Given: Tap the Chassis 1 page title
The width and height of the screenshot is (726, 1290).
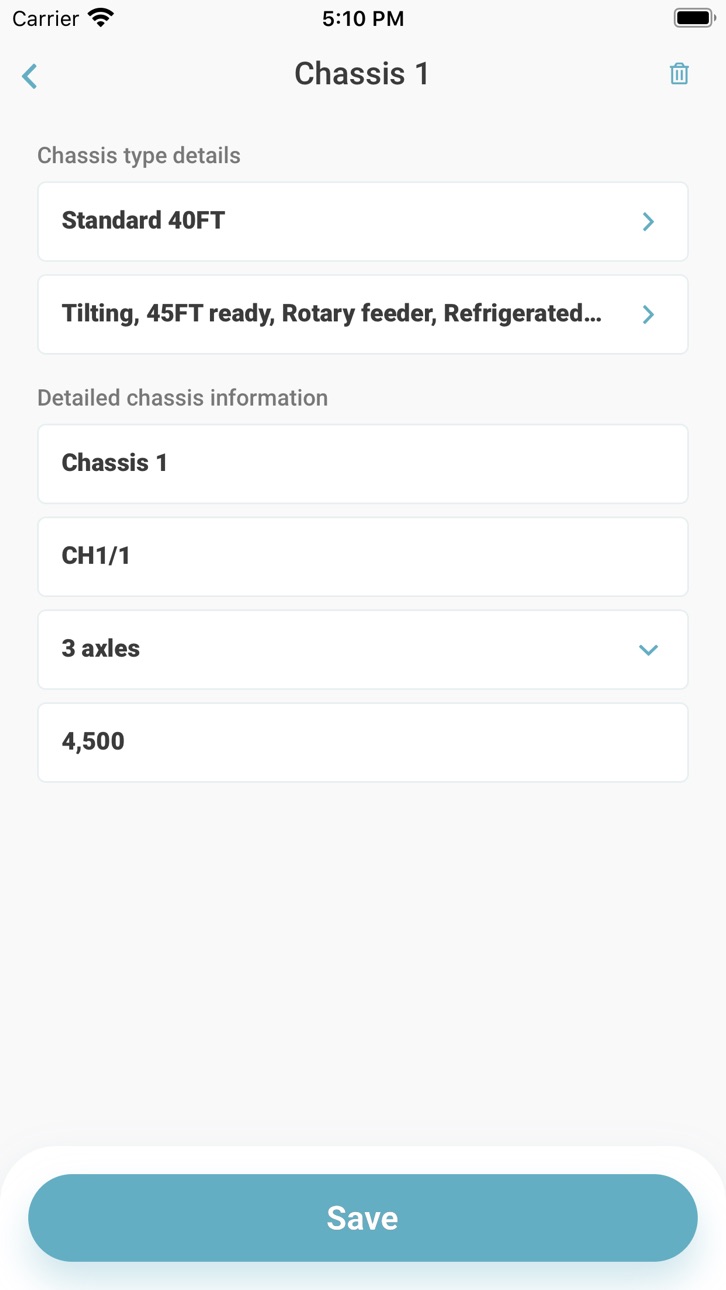Looking at the screenshot, I should [x=362, y=74].
